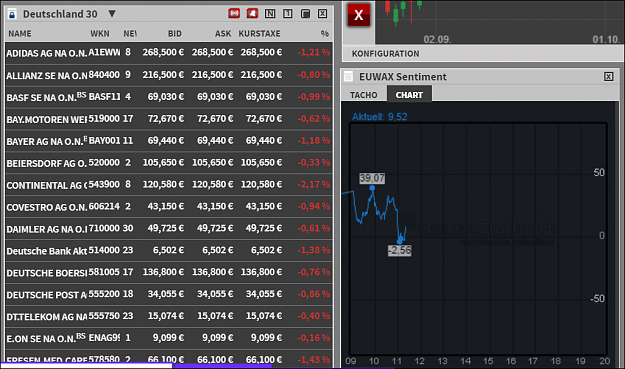Click Adidas bid price 268,500 €
This screenshot has width=625, height=369.
point(163,52)
